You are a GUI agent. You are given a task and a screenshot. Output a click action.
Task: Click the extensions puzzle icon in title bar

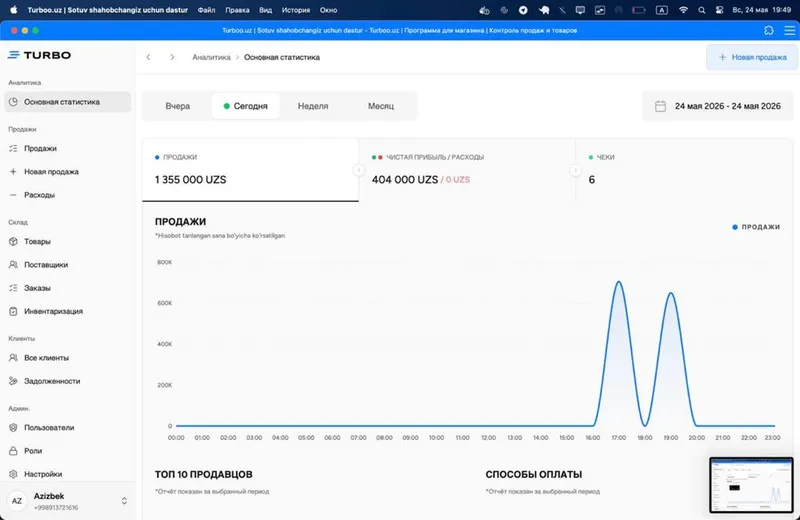[769, 31]
